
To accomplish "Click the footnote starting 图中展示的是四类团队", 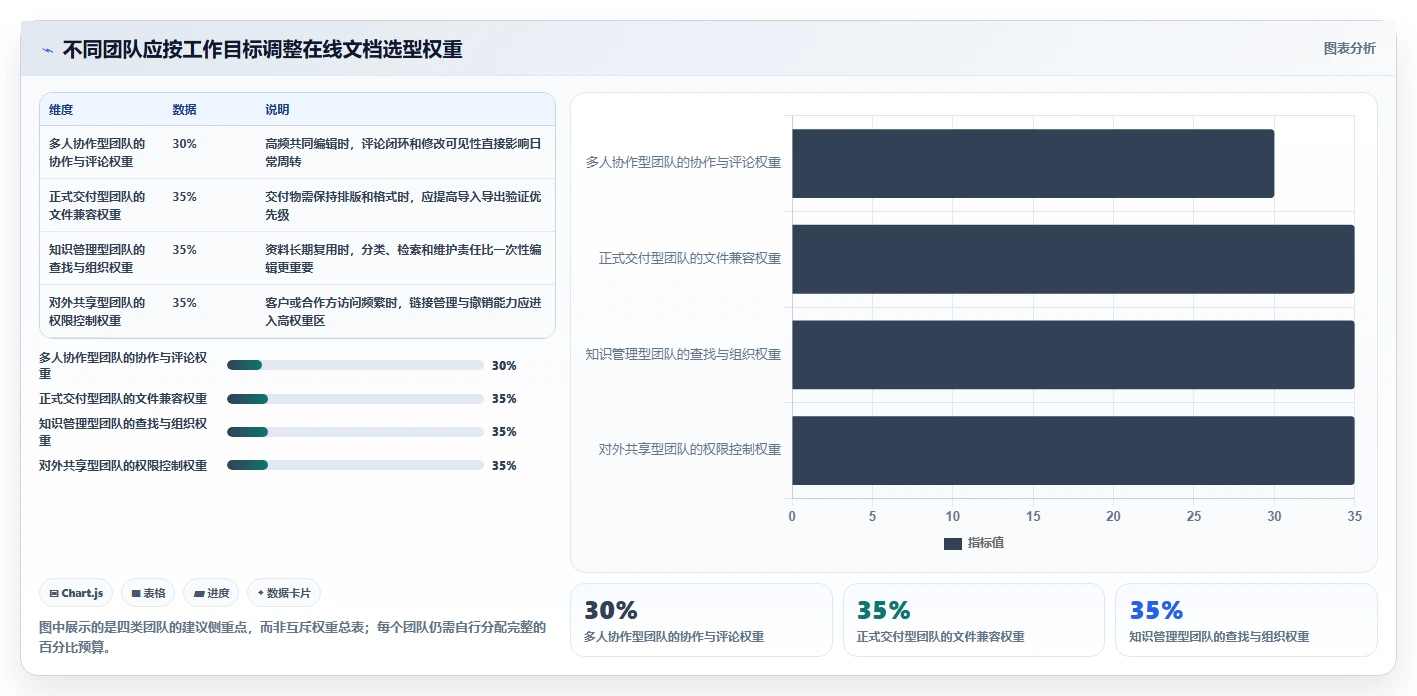I will [x=293, y=637].
